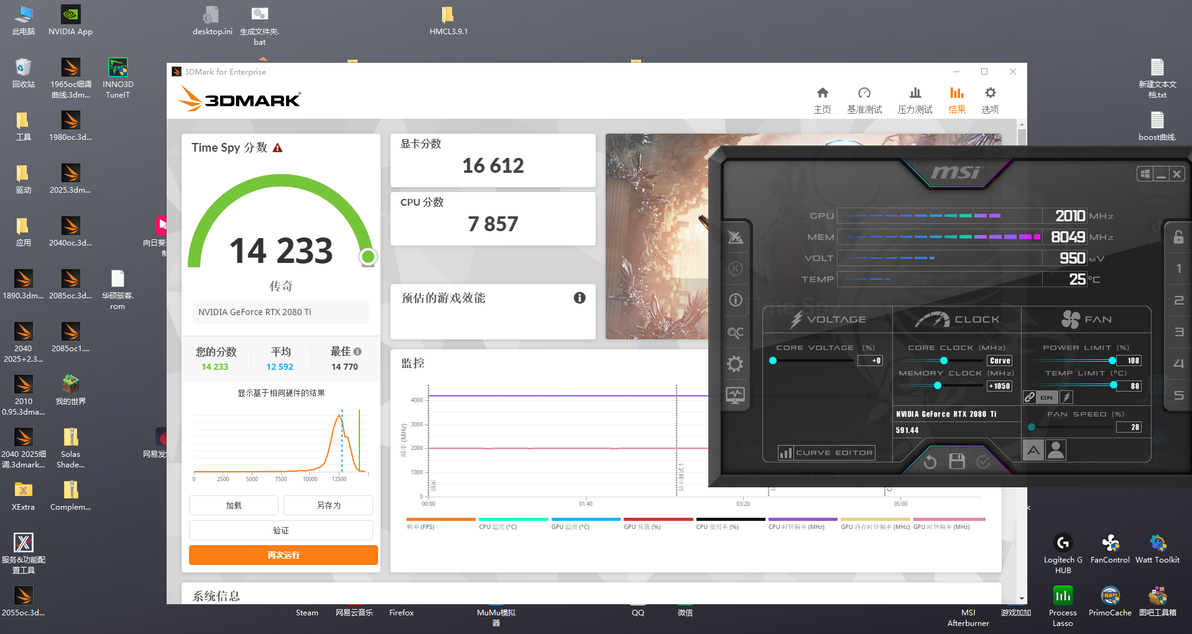Image resolution: width=1192 pixels, height=634 pixels.
Task: Click the 再次运行 run again button
Action: 283,555
